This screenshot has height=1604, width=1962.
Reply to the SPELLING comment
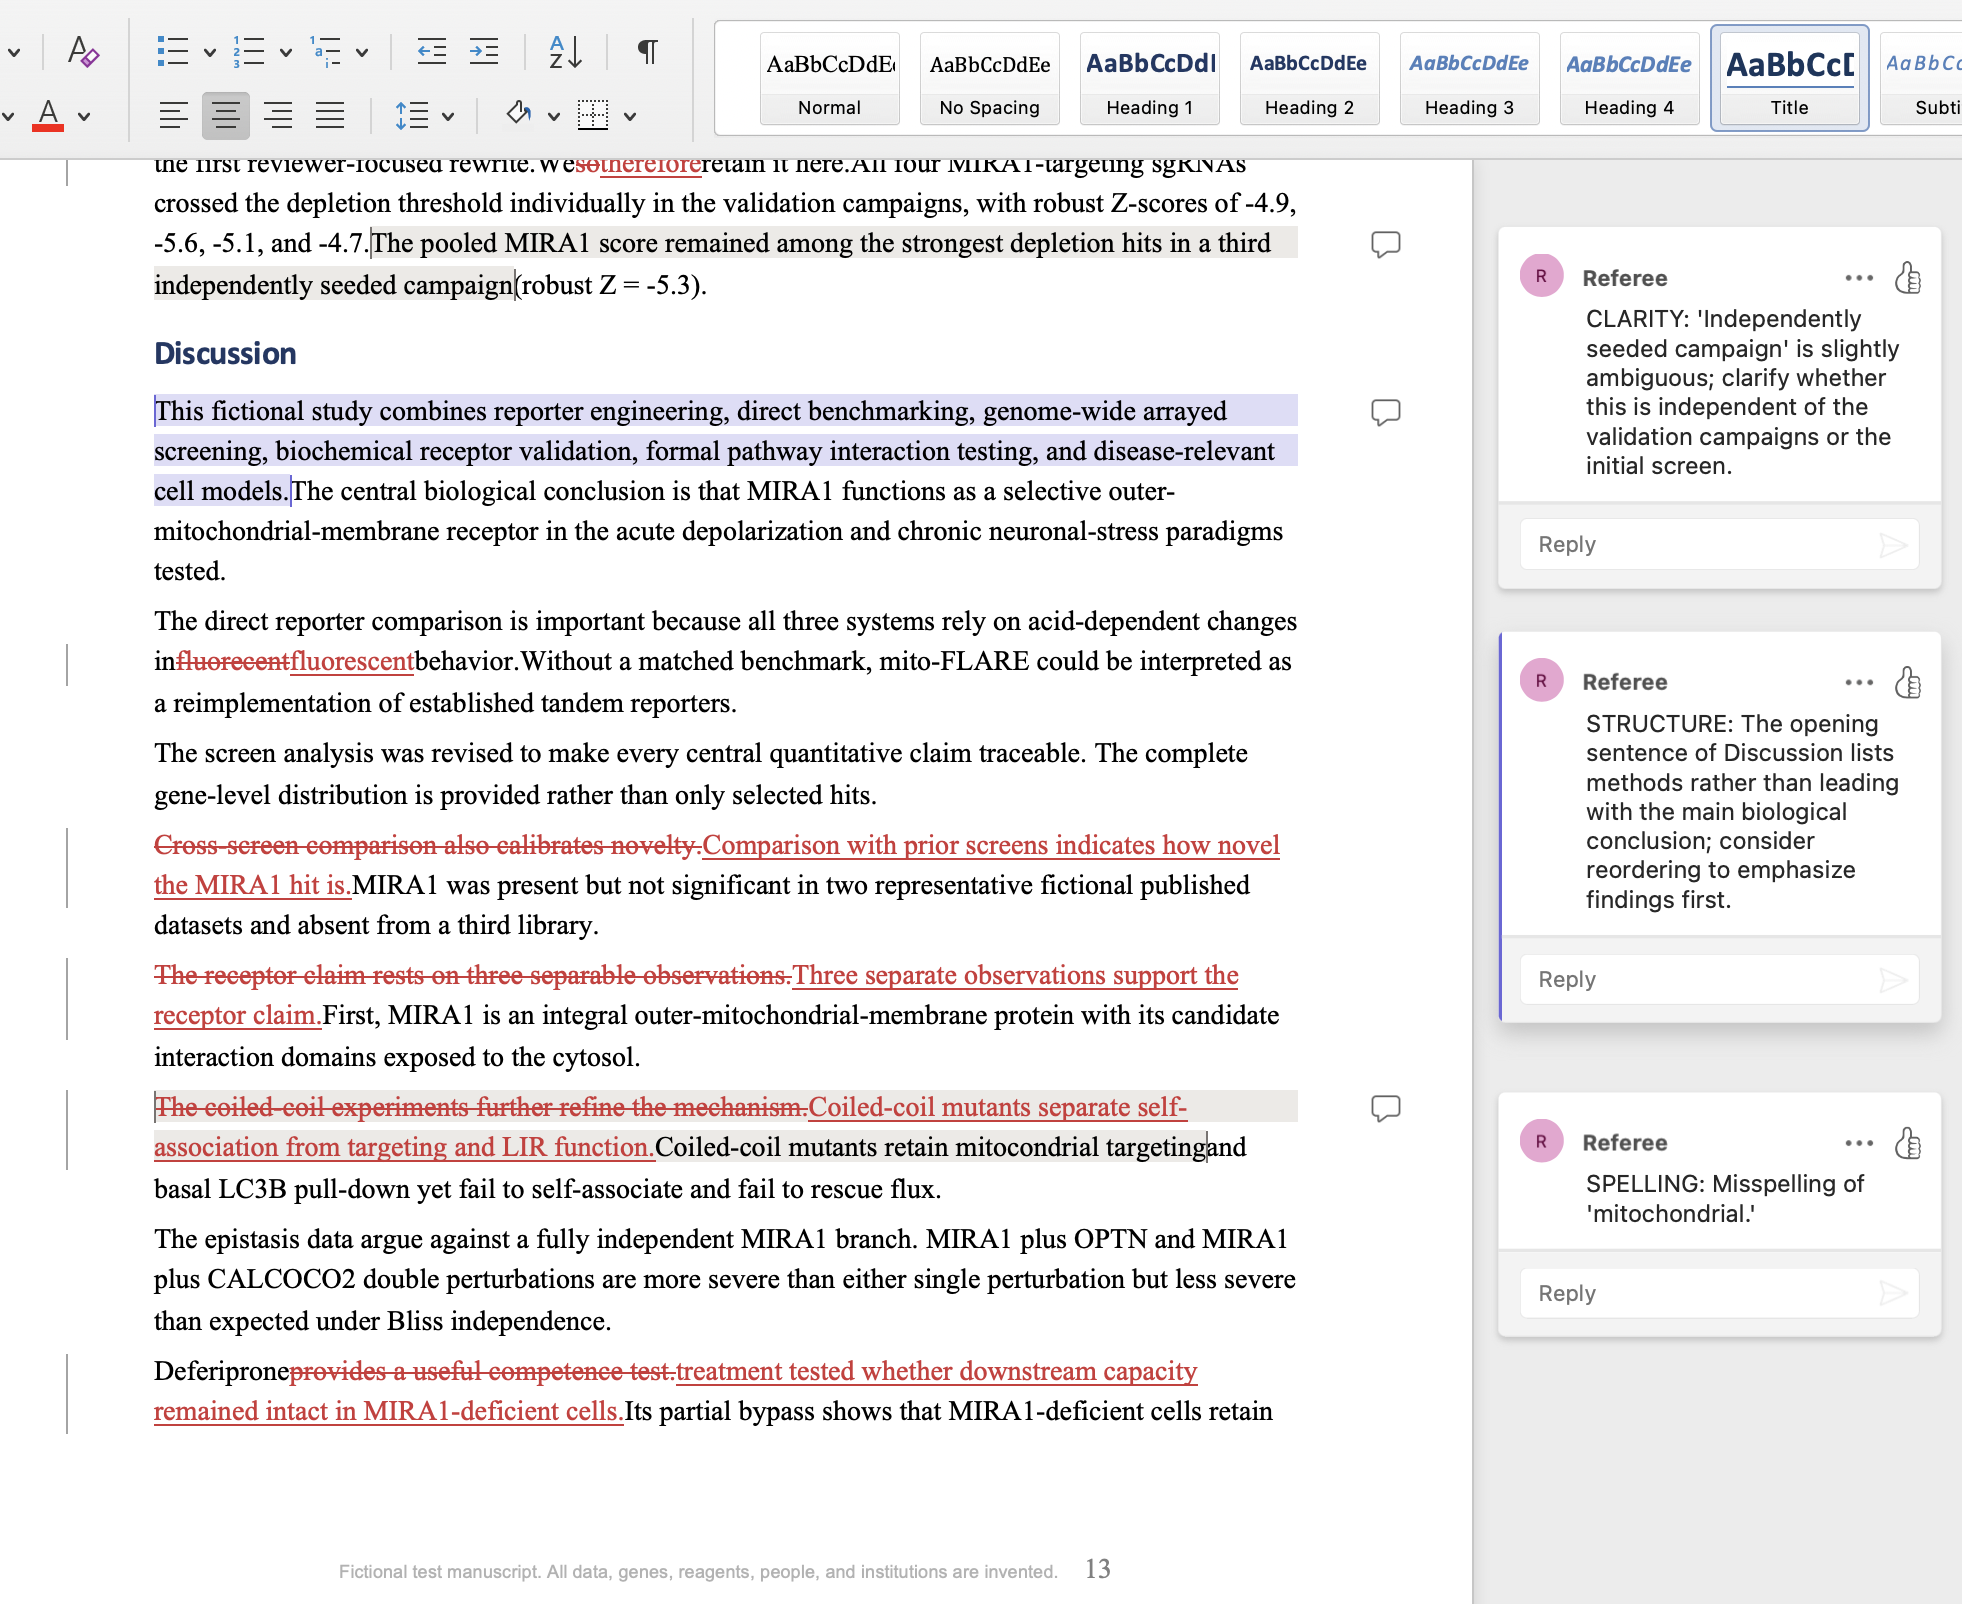click(x=1719, y=1293)
